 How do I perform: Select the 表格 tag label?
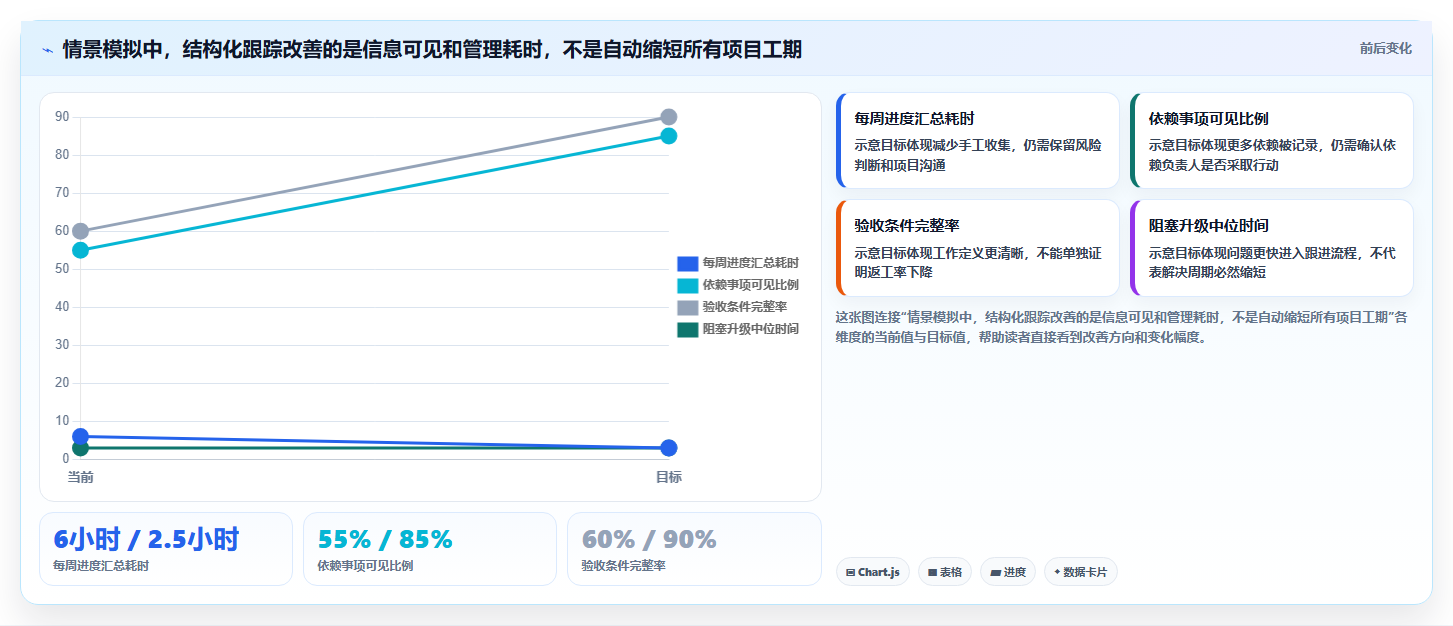click(951, 573)
